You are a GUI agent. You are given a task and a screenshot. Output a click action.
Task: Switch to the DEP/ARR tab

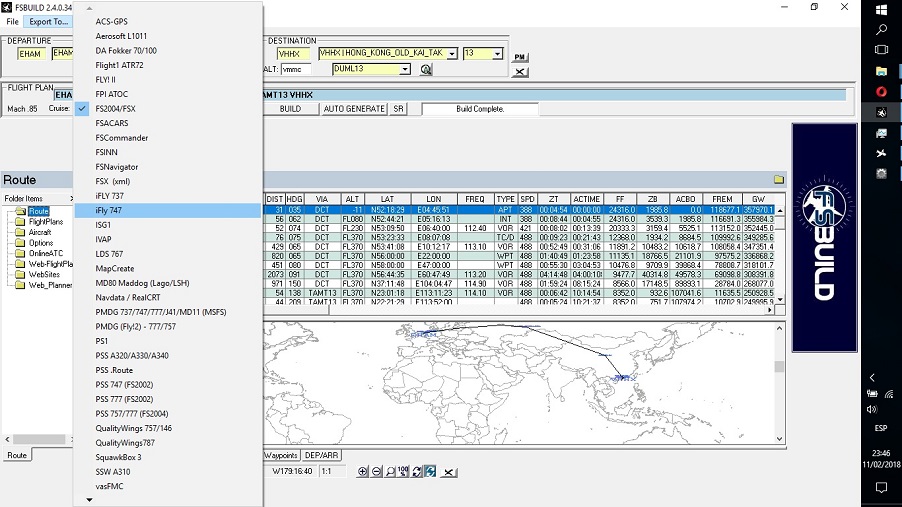pyautogui.click(x=322, y=455)
